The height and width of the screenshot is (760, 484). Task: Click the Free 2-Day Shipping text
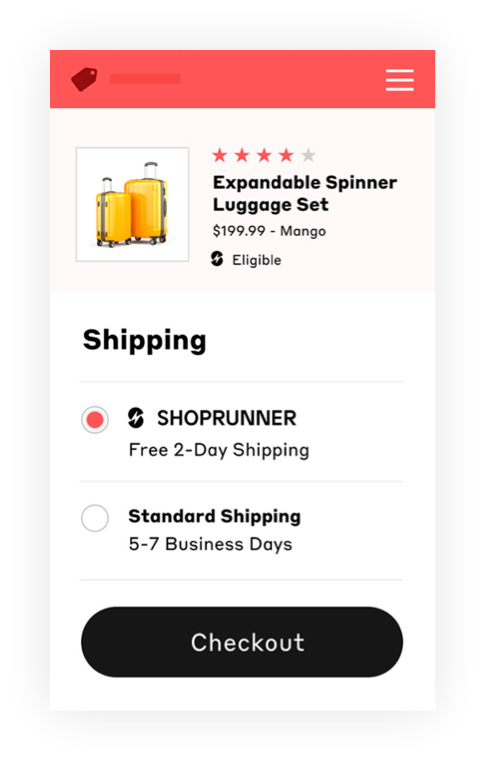pyautogui.click(x=219, y=450)
